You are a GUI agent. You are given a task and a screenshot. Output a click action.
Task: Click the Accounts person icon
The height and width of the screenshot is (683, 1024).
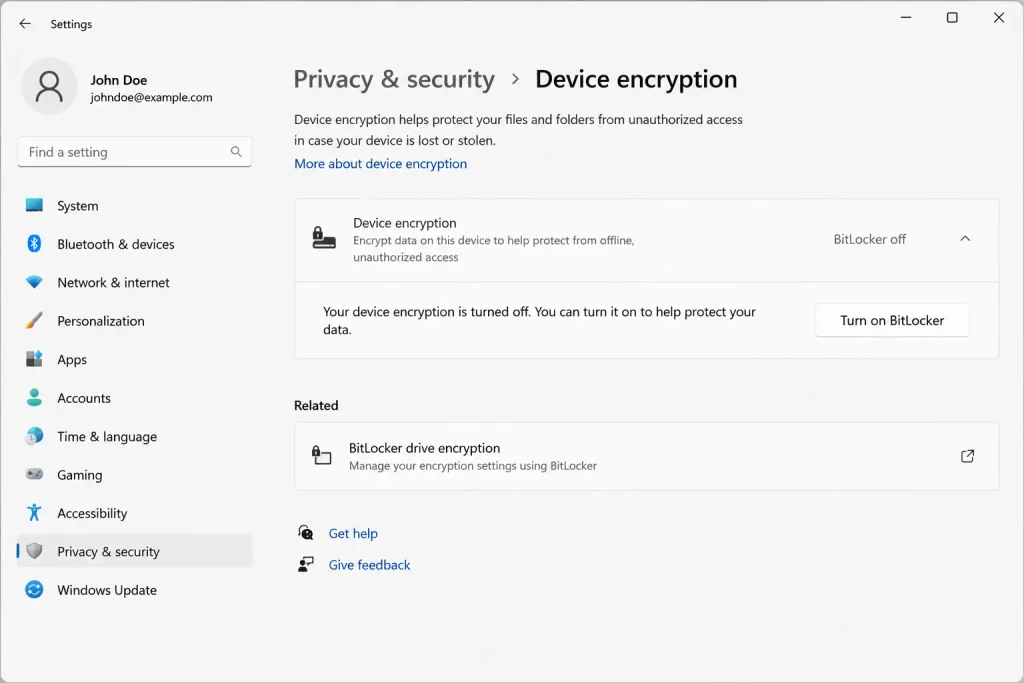[x=34, y=398]
